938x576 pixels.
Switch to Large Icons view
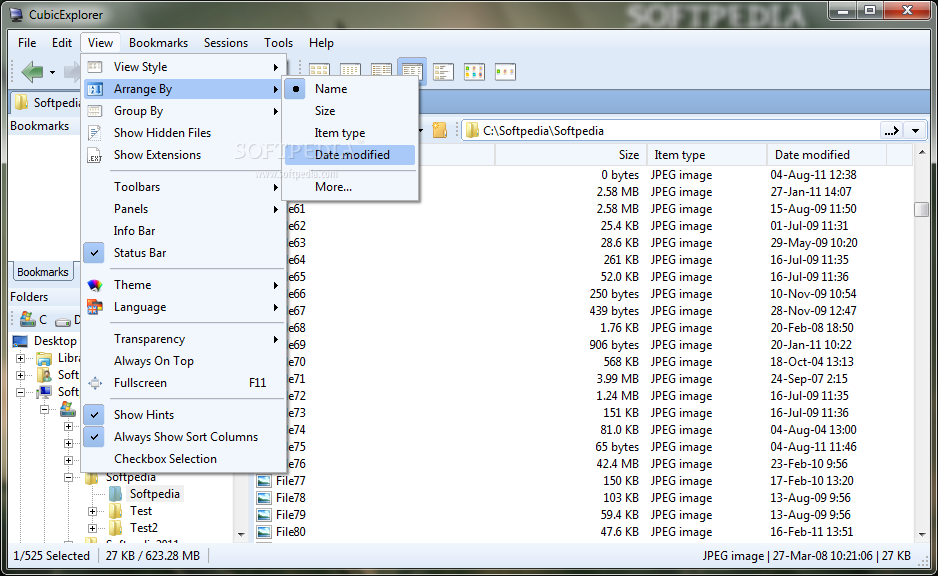[319, 72]
